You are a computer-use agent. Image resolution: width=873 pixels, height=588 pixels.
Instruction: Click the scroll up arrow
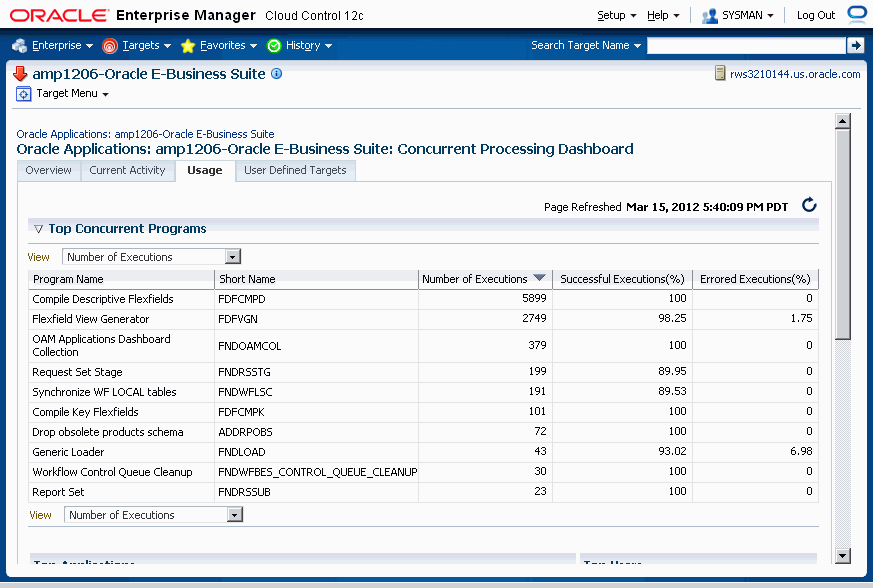843,121
